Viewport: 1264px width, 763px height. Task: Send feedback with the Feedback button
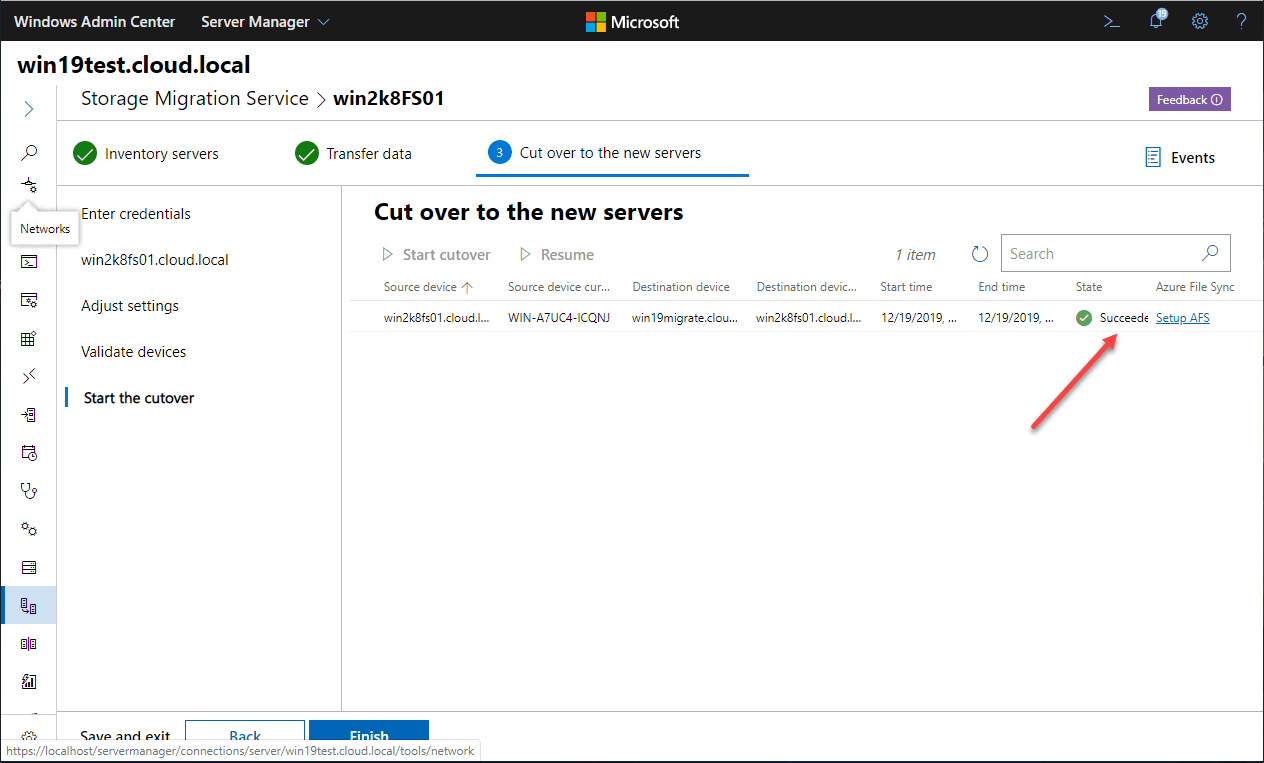click(1189, 100)
